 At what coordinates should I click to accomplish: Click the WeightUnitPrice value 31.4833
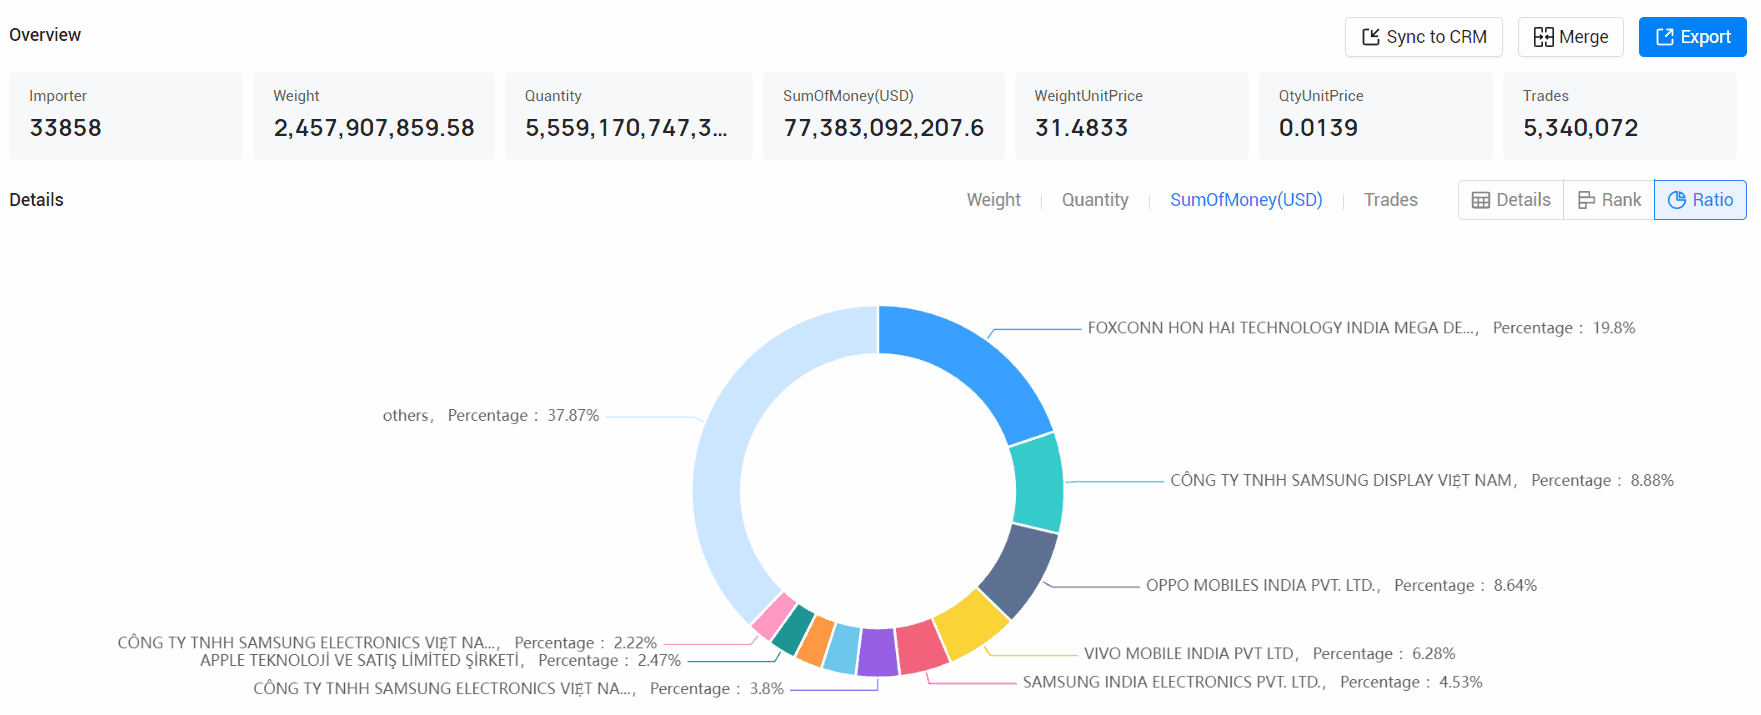coord(1081,128)
